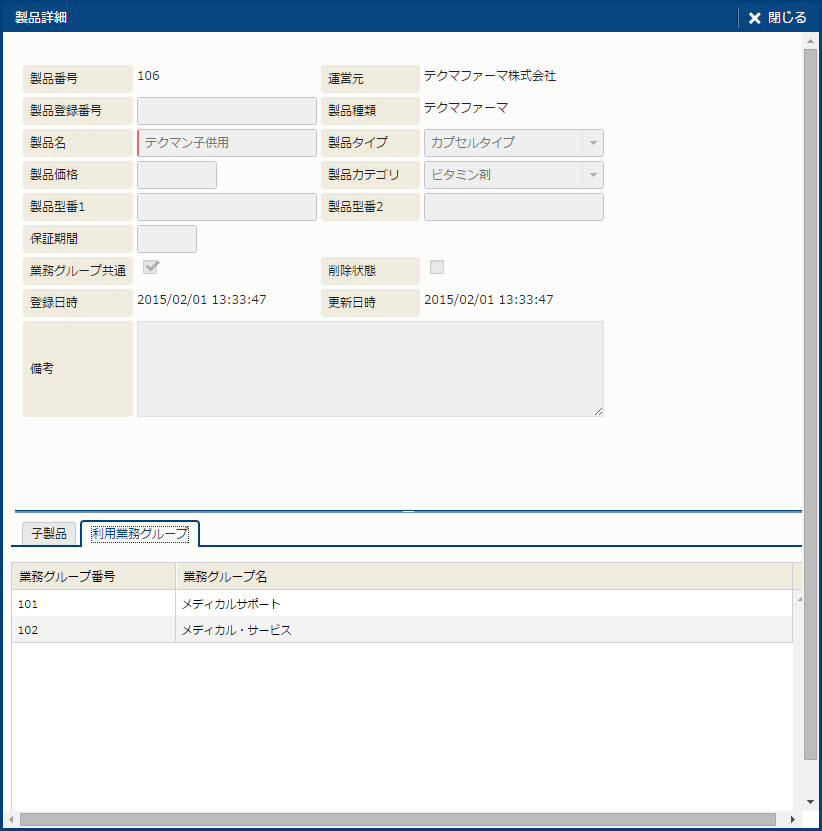Click inside the 備考 text area
Screen dimensions: 822x831
click(x=370, y=369)
